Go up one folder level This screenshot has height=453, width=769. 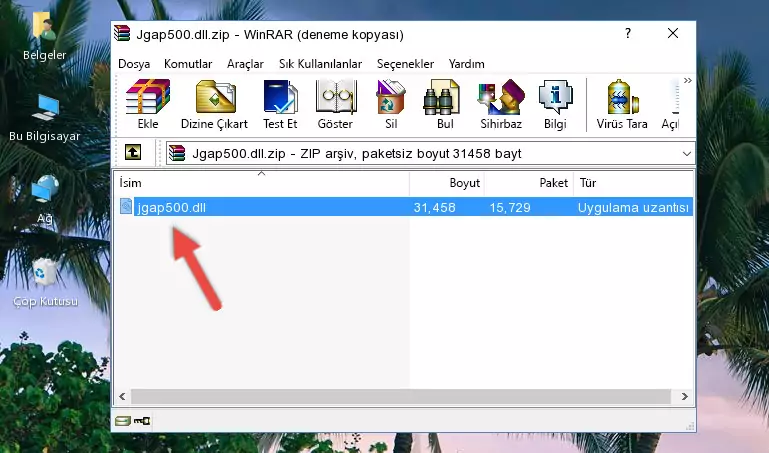click(133, 152)
